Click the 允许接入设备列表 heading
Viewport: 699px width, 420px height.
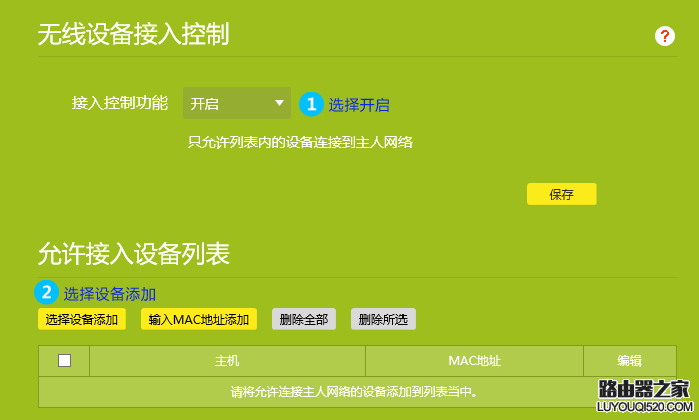coord(134,254)
